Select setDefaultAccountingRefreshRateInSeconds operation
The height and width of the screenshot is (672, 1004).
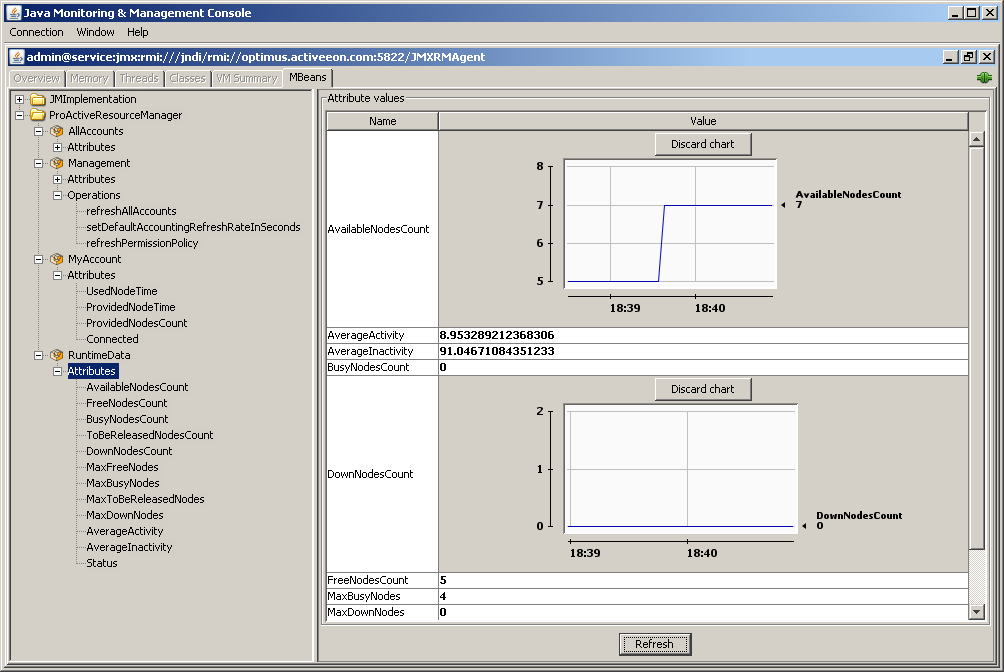pos(193,227)
